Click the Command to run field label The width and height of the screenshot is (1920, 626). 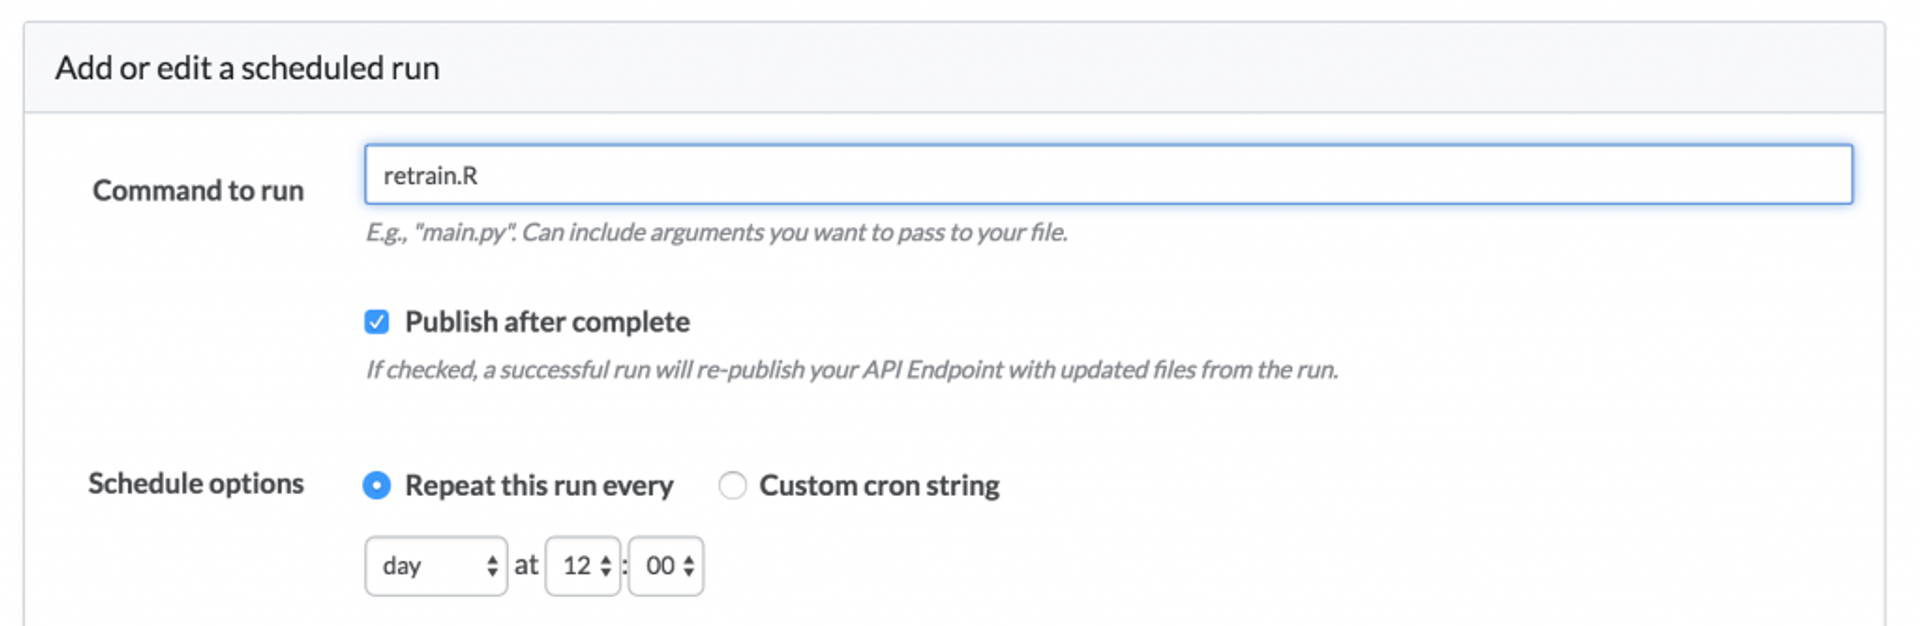(x=198, y=190)
